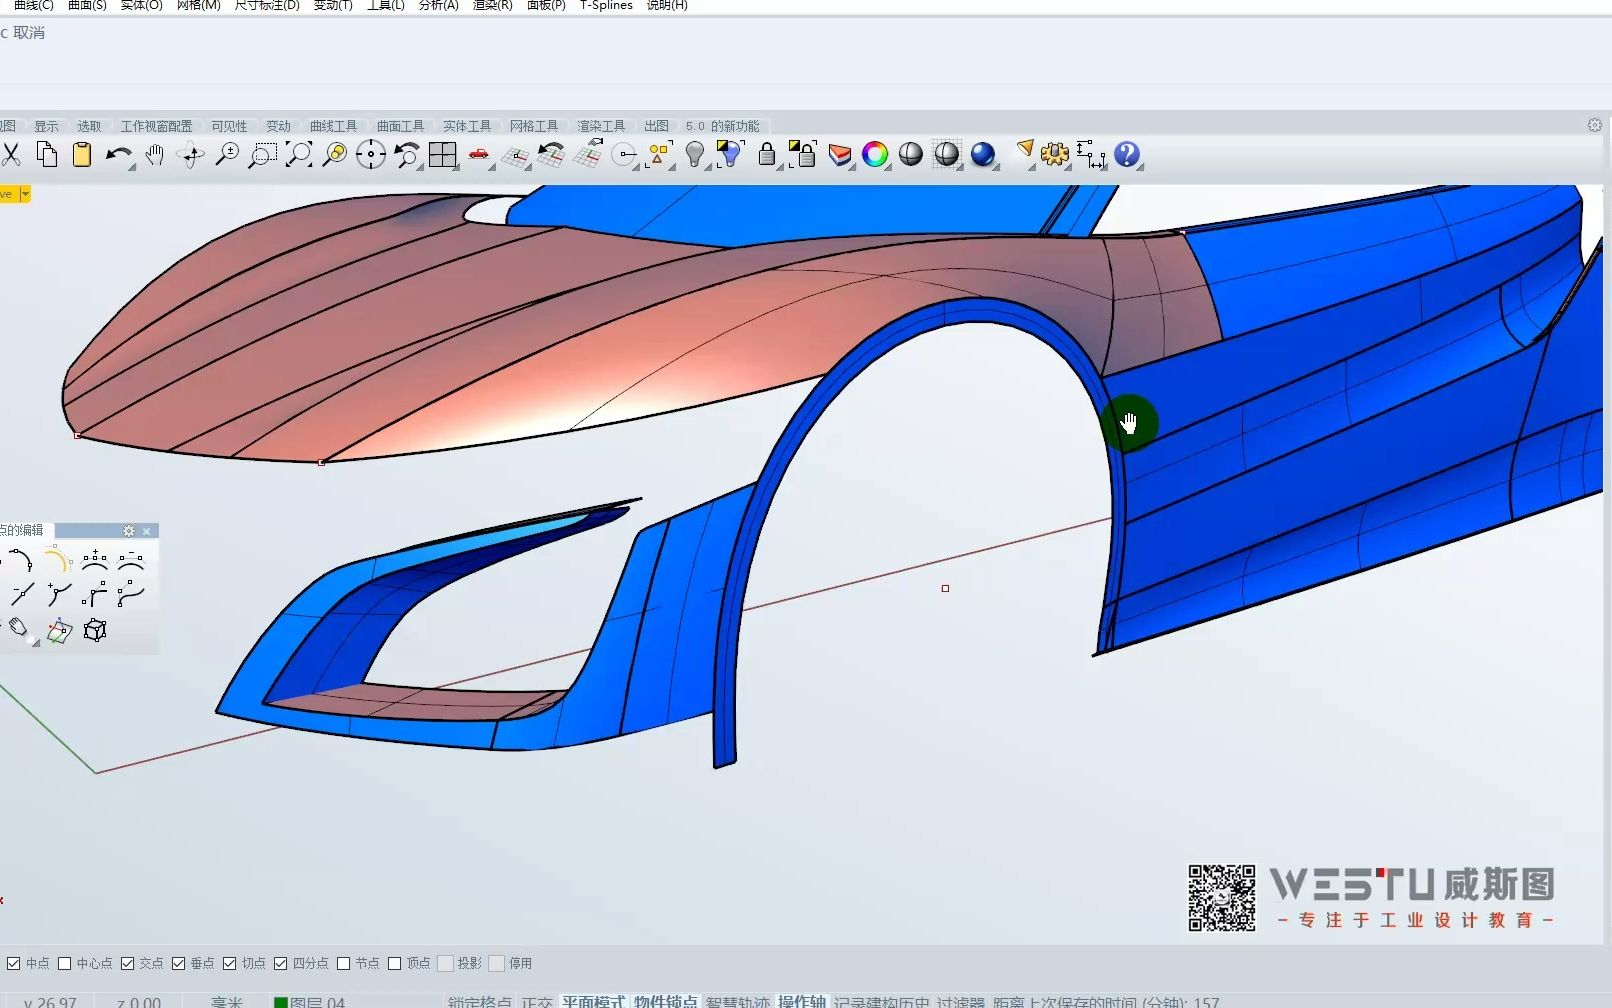Screen dimensions: 1612x1008
Task: Click the Paste clipboard icon
Action: [82, 155]
